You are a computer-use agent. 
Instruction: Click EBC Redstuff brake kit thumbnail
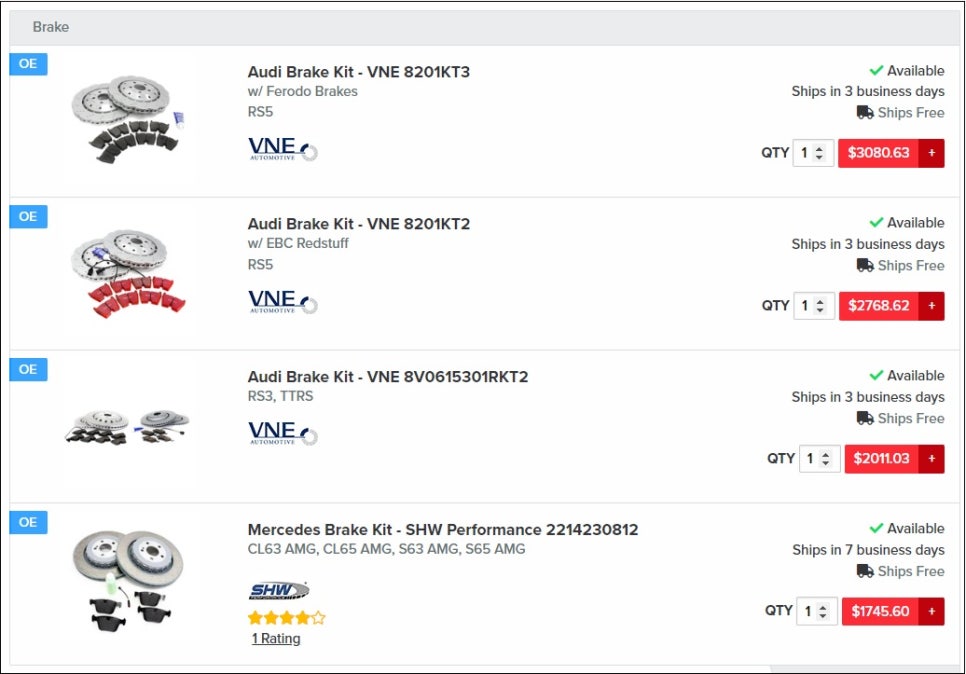click(126, 272)
